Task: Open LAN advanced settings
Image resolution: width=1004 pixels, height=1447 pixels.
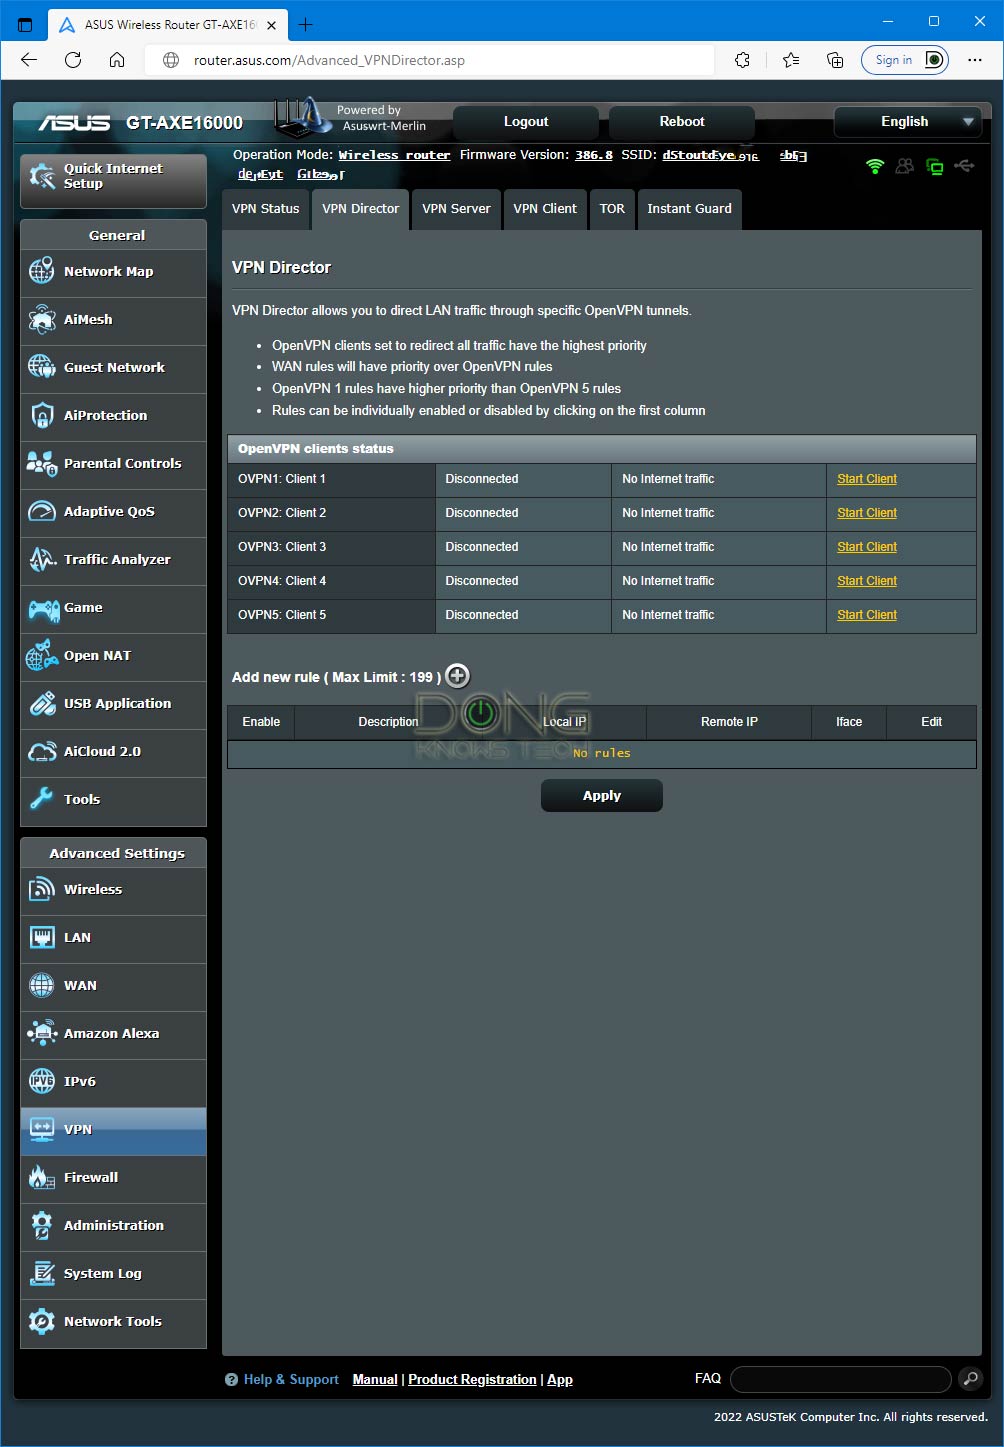Action: pos(113,938)
